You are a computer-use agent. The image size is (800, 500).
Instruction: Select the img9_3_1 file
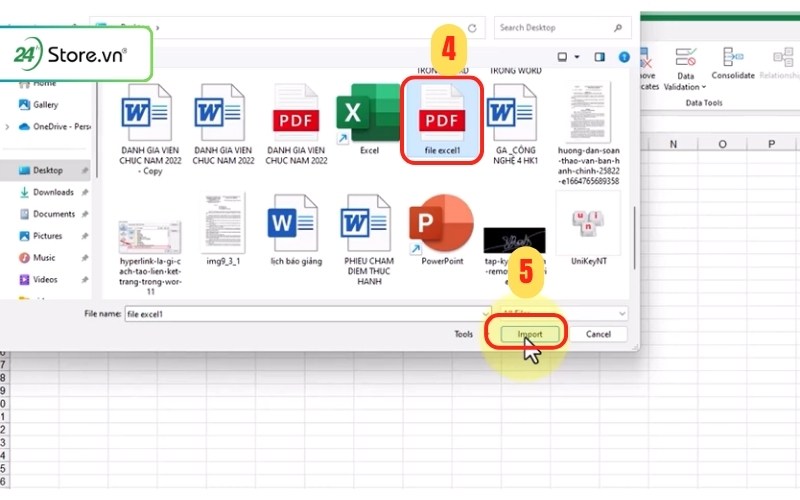click(x=223, y=230)
